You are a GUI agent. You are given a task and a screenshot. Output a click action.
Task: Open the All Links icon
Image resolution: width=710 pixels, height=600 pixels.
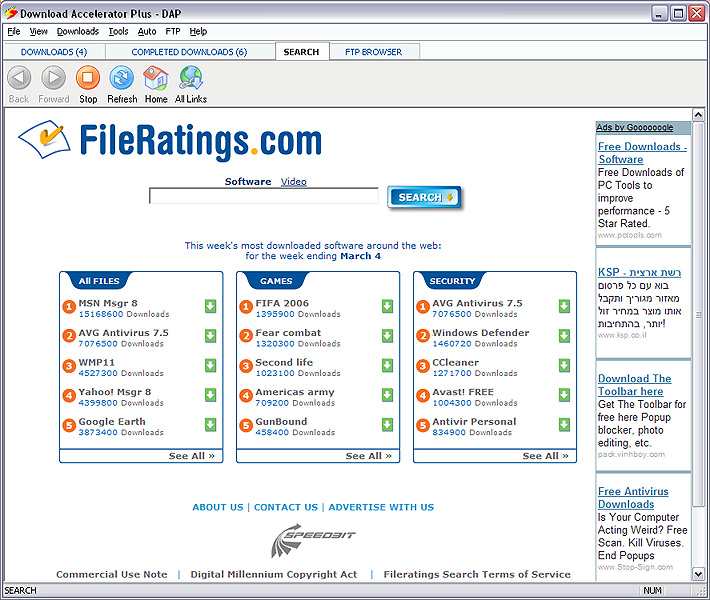pos(191,77)
